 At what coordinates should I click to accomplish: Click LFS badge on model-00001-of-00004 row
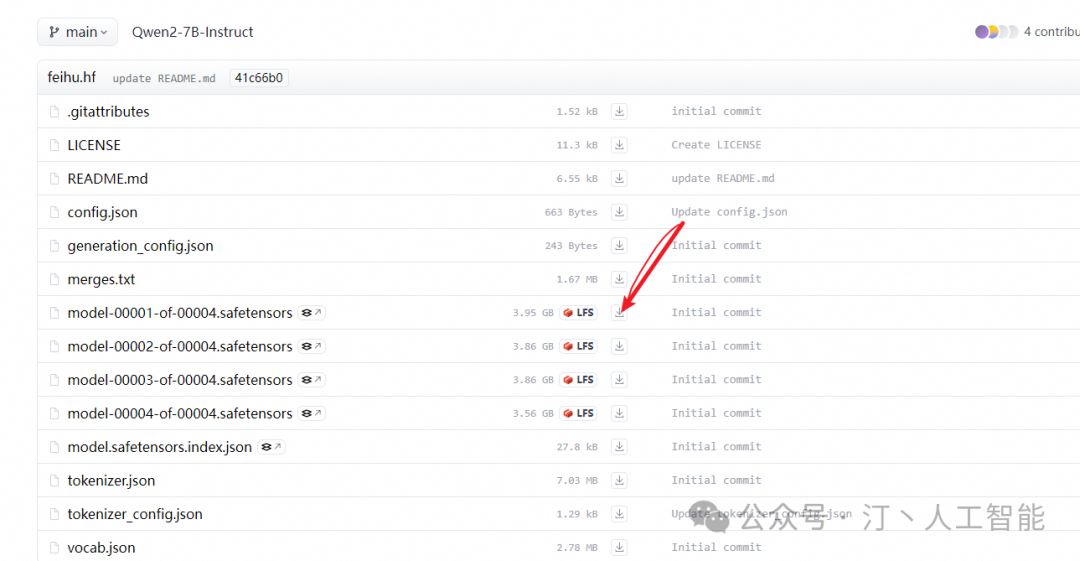[578, 313]
